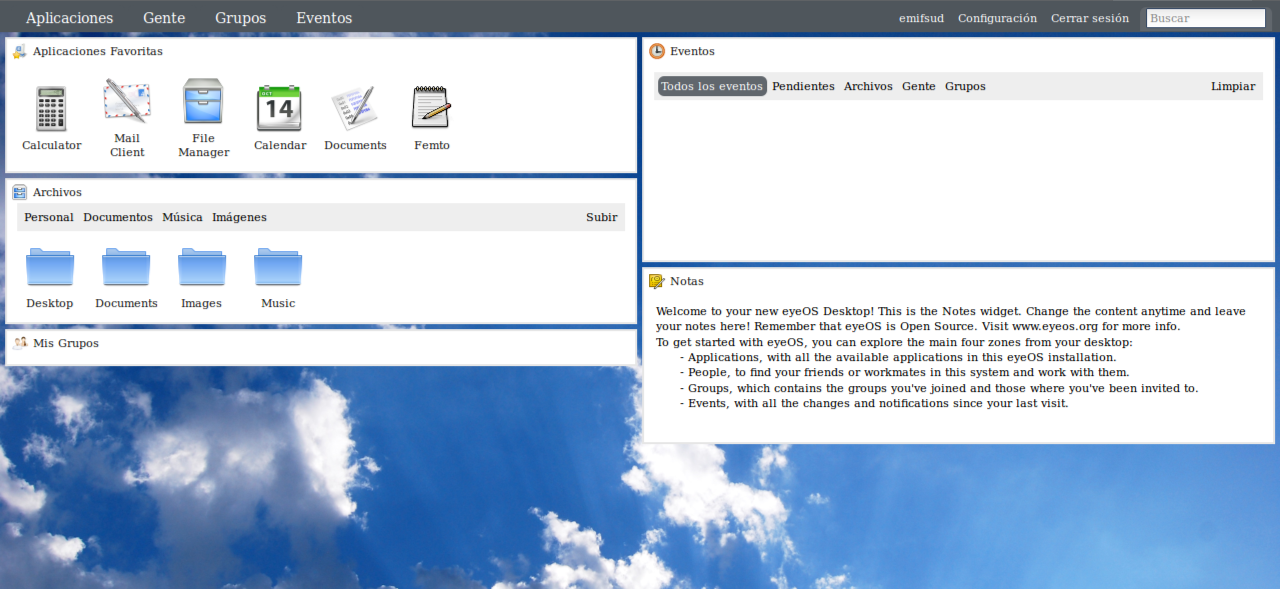Image resolution: width=1280 pixels, height=589 pixels.
Task: Click the Mis Grupos widget icon
Action: [20, 343]
